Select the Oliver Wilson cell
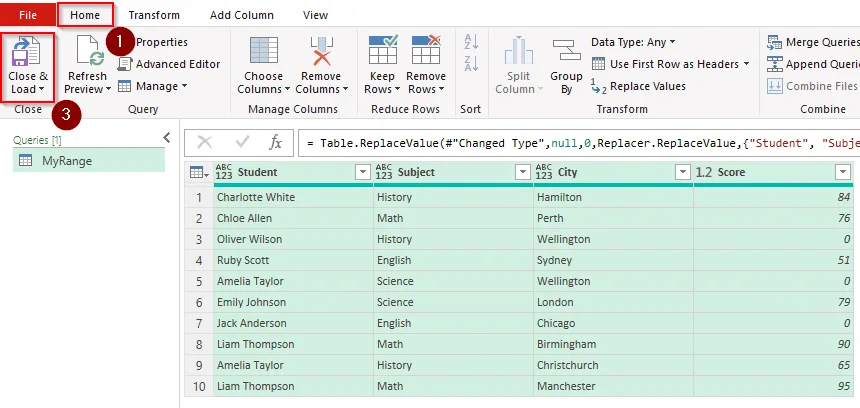 tap(293, 239)
